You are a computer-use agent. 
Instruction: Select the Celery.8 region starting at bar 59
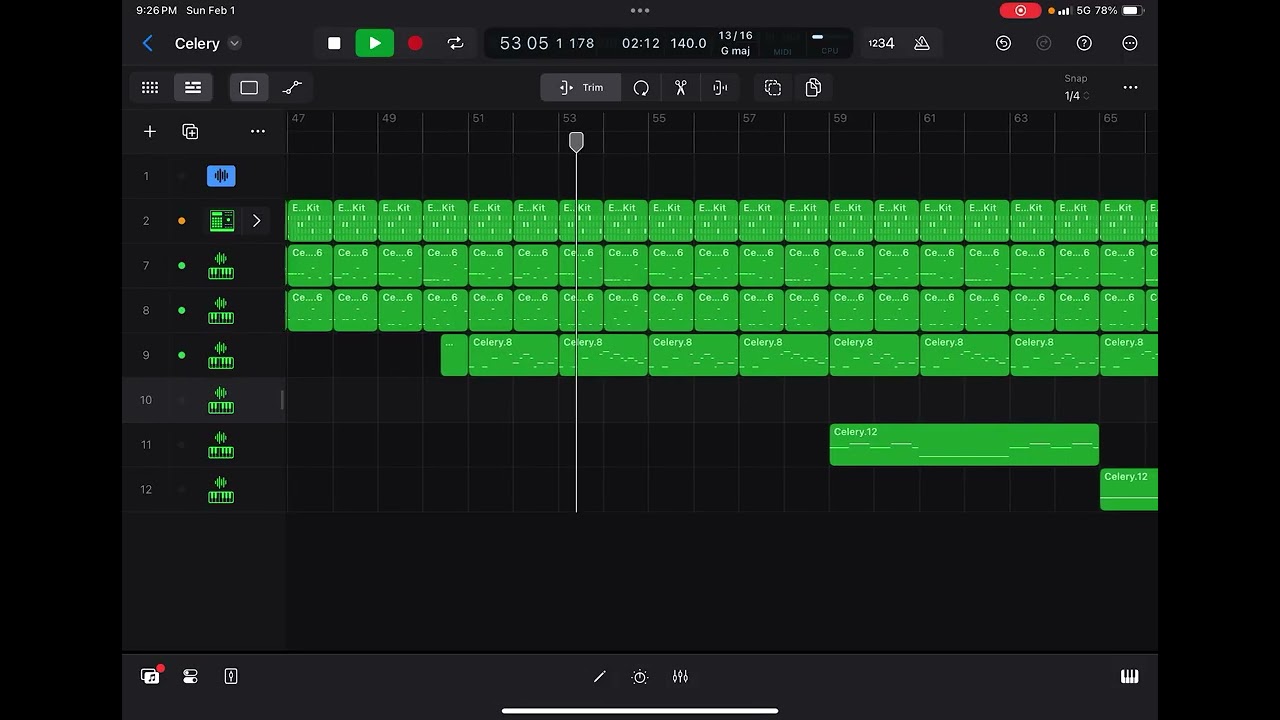tap(874, 355)
